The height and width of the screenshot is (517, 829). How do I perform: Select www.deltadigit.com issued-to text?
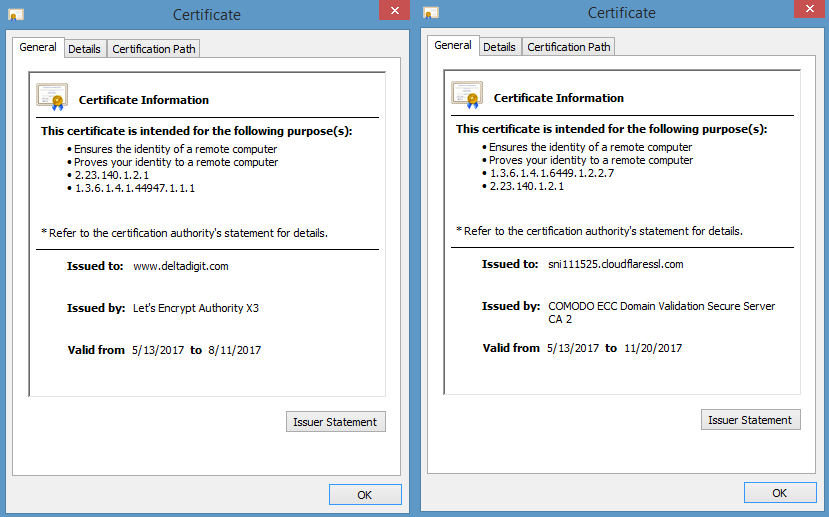point(181,266)
